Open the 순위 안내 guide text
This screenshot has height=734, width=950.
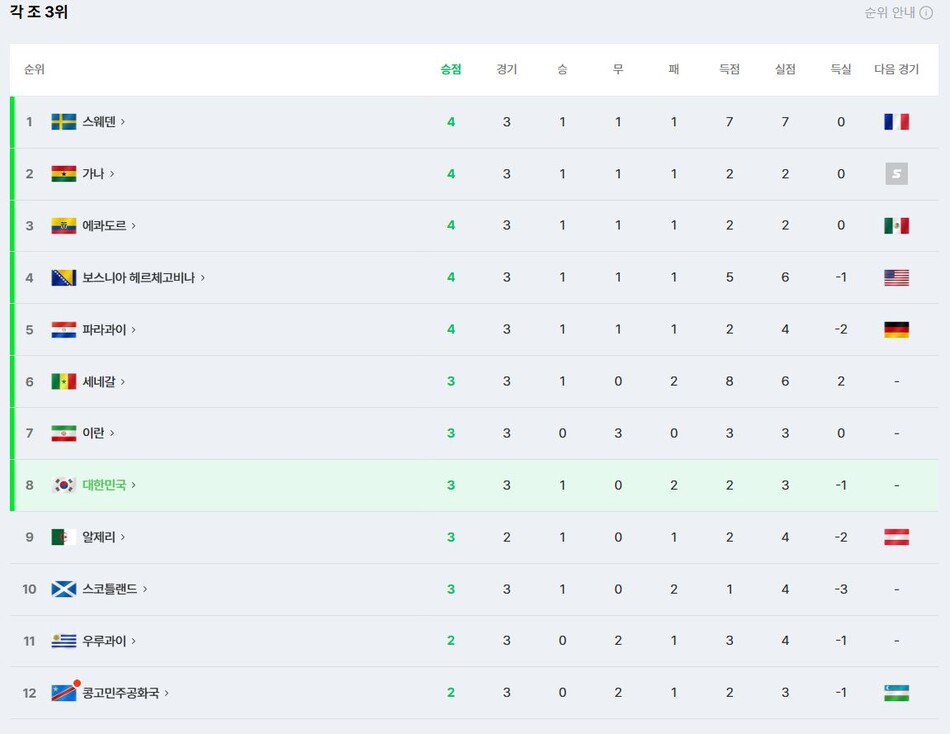[889, 13]
